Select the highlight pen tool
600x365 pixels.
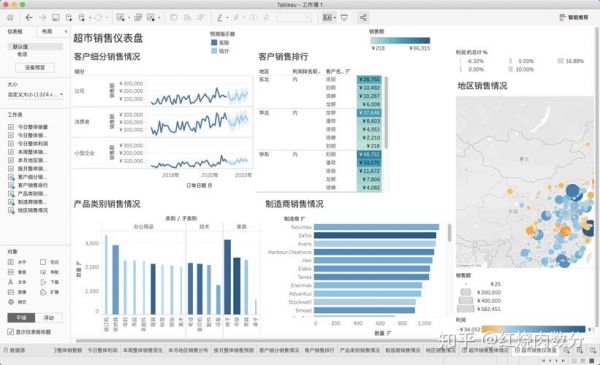point(220,18)
